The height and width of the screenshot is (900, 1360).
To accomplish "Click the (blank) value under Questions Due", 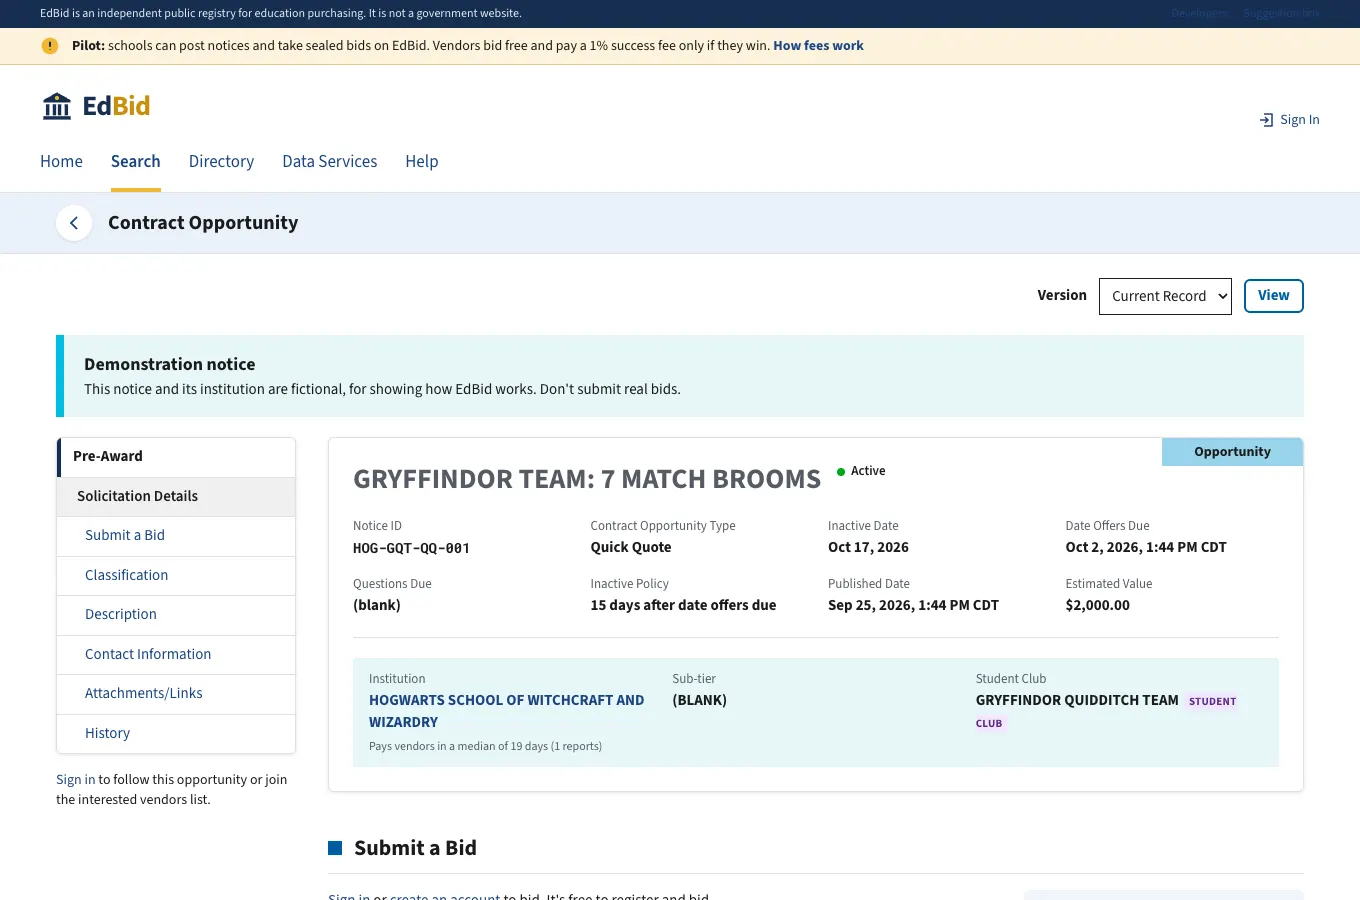I will click(x=377, y=606).
